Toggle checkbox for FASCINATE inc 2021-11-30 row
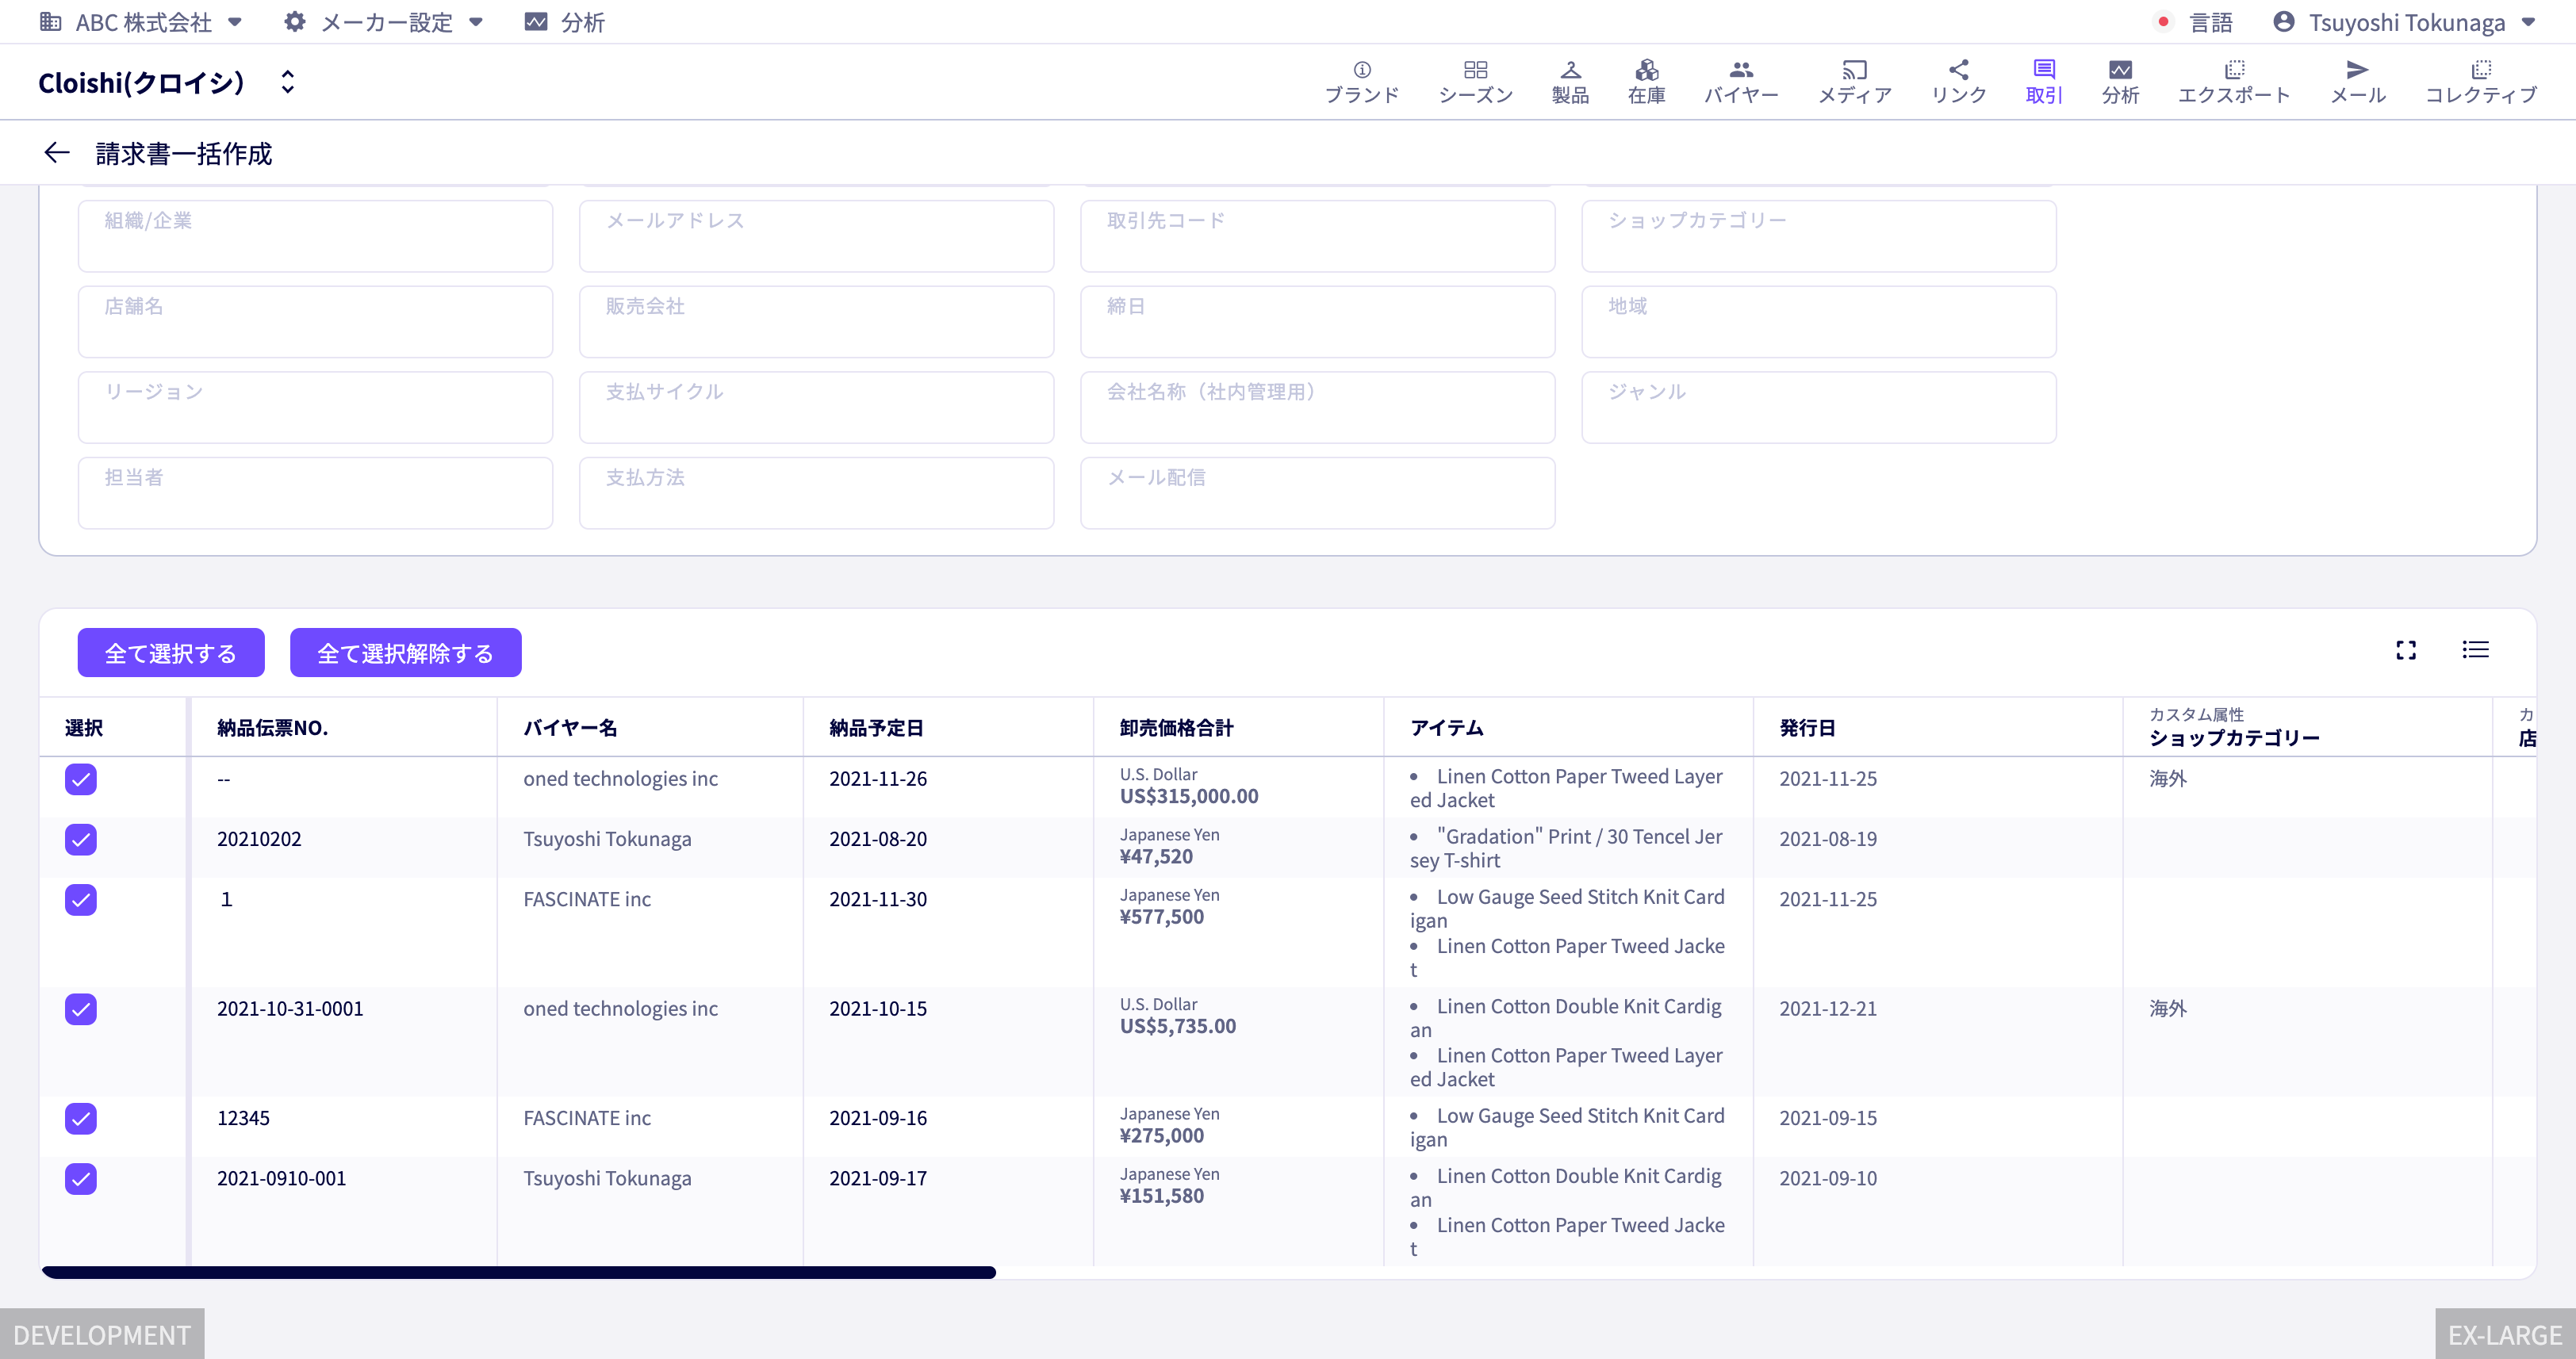Image resolution: width=2576 pixels, height=1359 pixels. pyautogui.click(x=81, y=899)
